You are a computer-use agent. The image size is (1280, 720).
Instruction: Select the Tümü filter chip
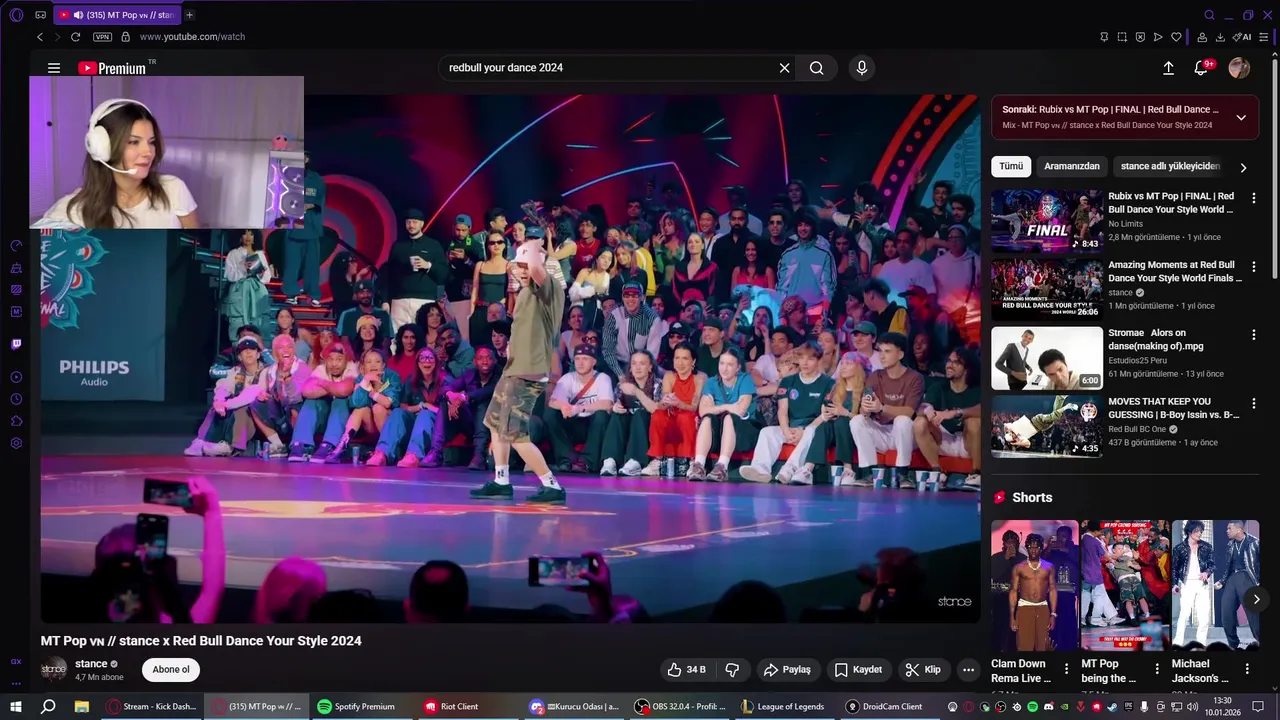coord(1011,167)
